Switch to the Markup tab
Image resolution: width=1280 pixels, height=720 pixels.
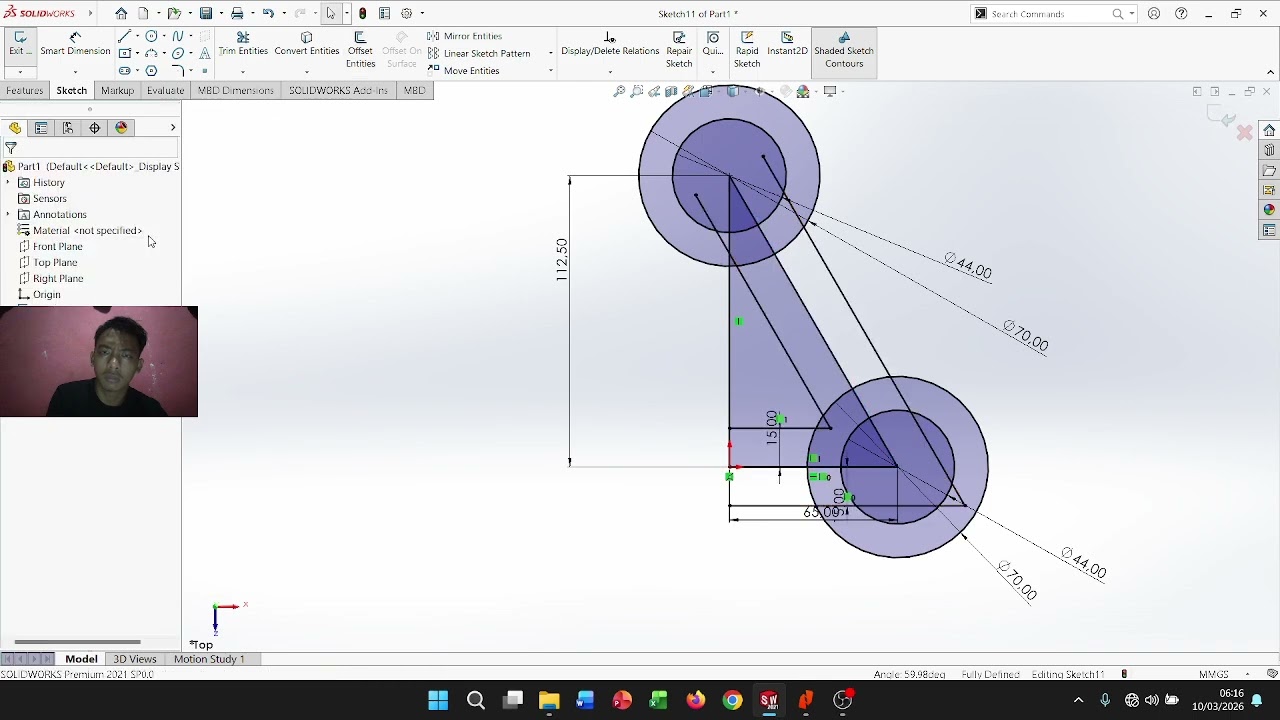(117, 90)
